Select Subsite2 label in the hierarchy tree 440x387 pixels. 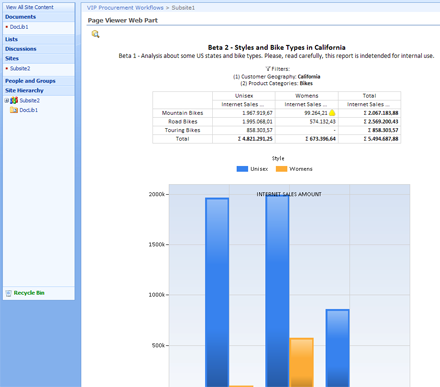pyautogui.click(x=30, y=100)
